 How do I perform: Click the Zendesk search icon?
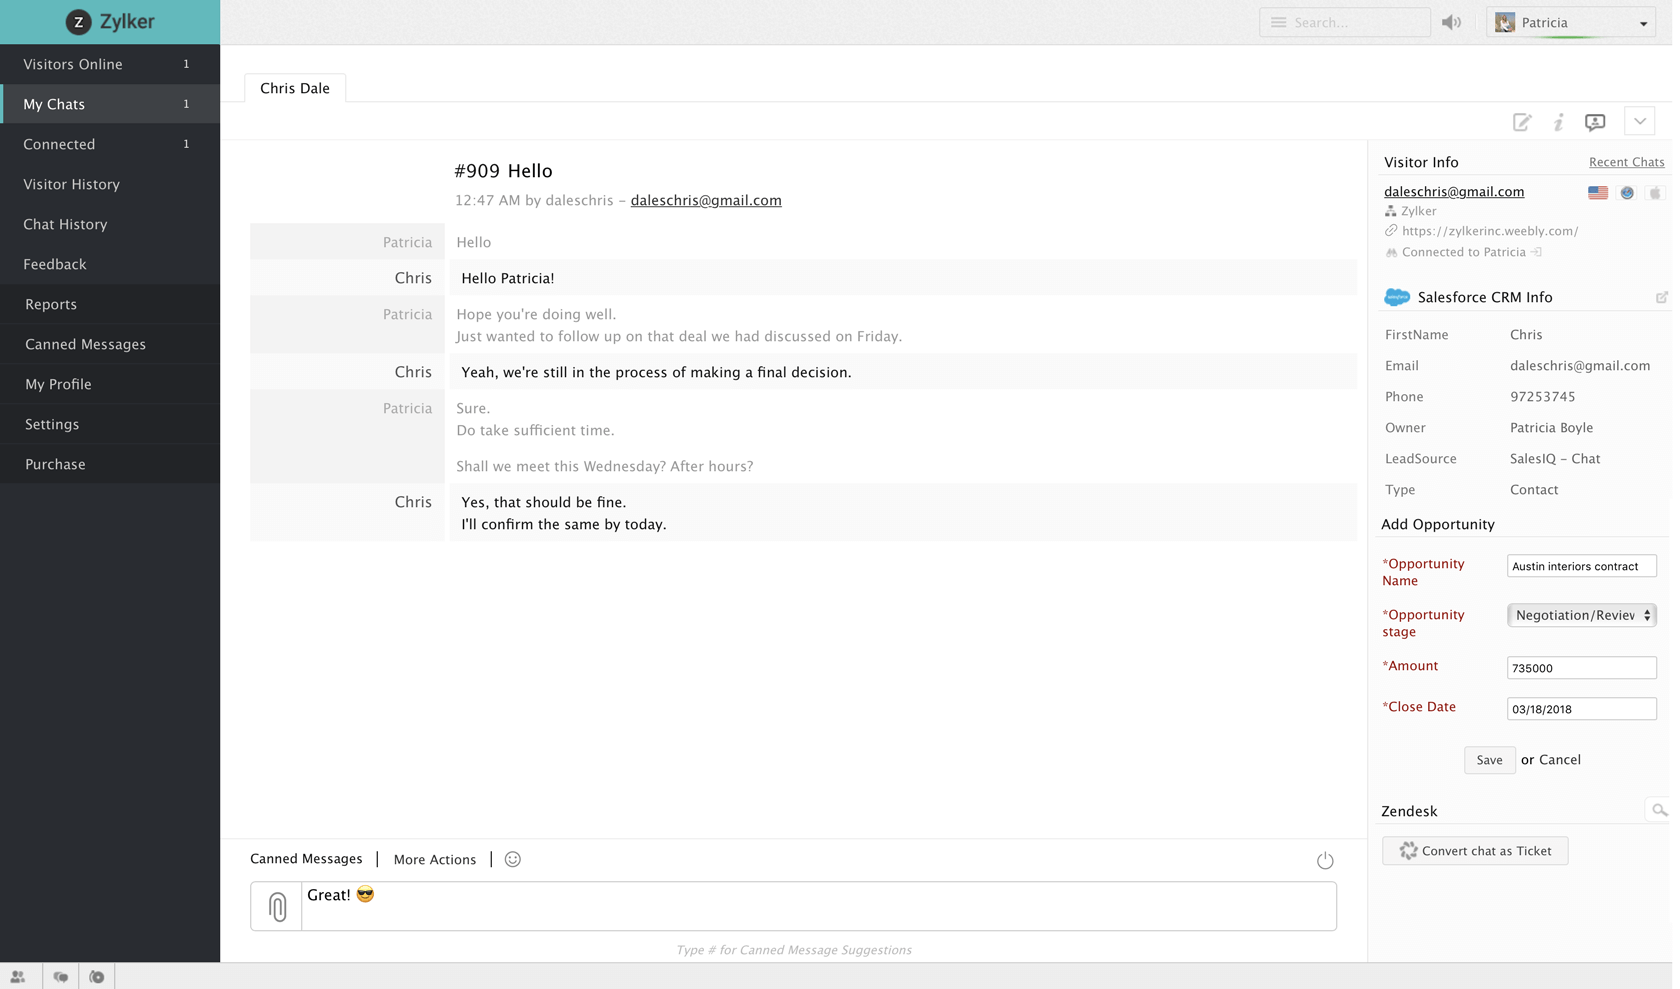pos(1660,809)
